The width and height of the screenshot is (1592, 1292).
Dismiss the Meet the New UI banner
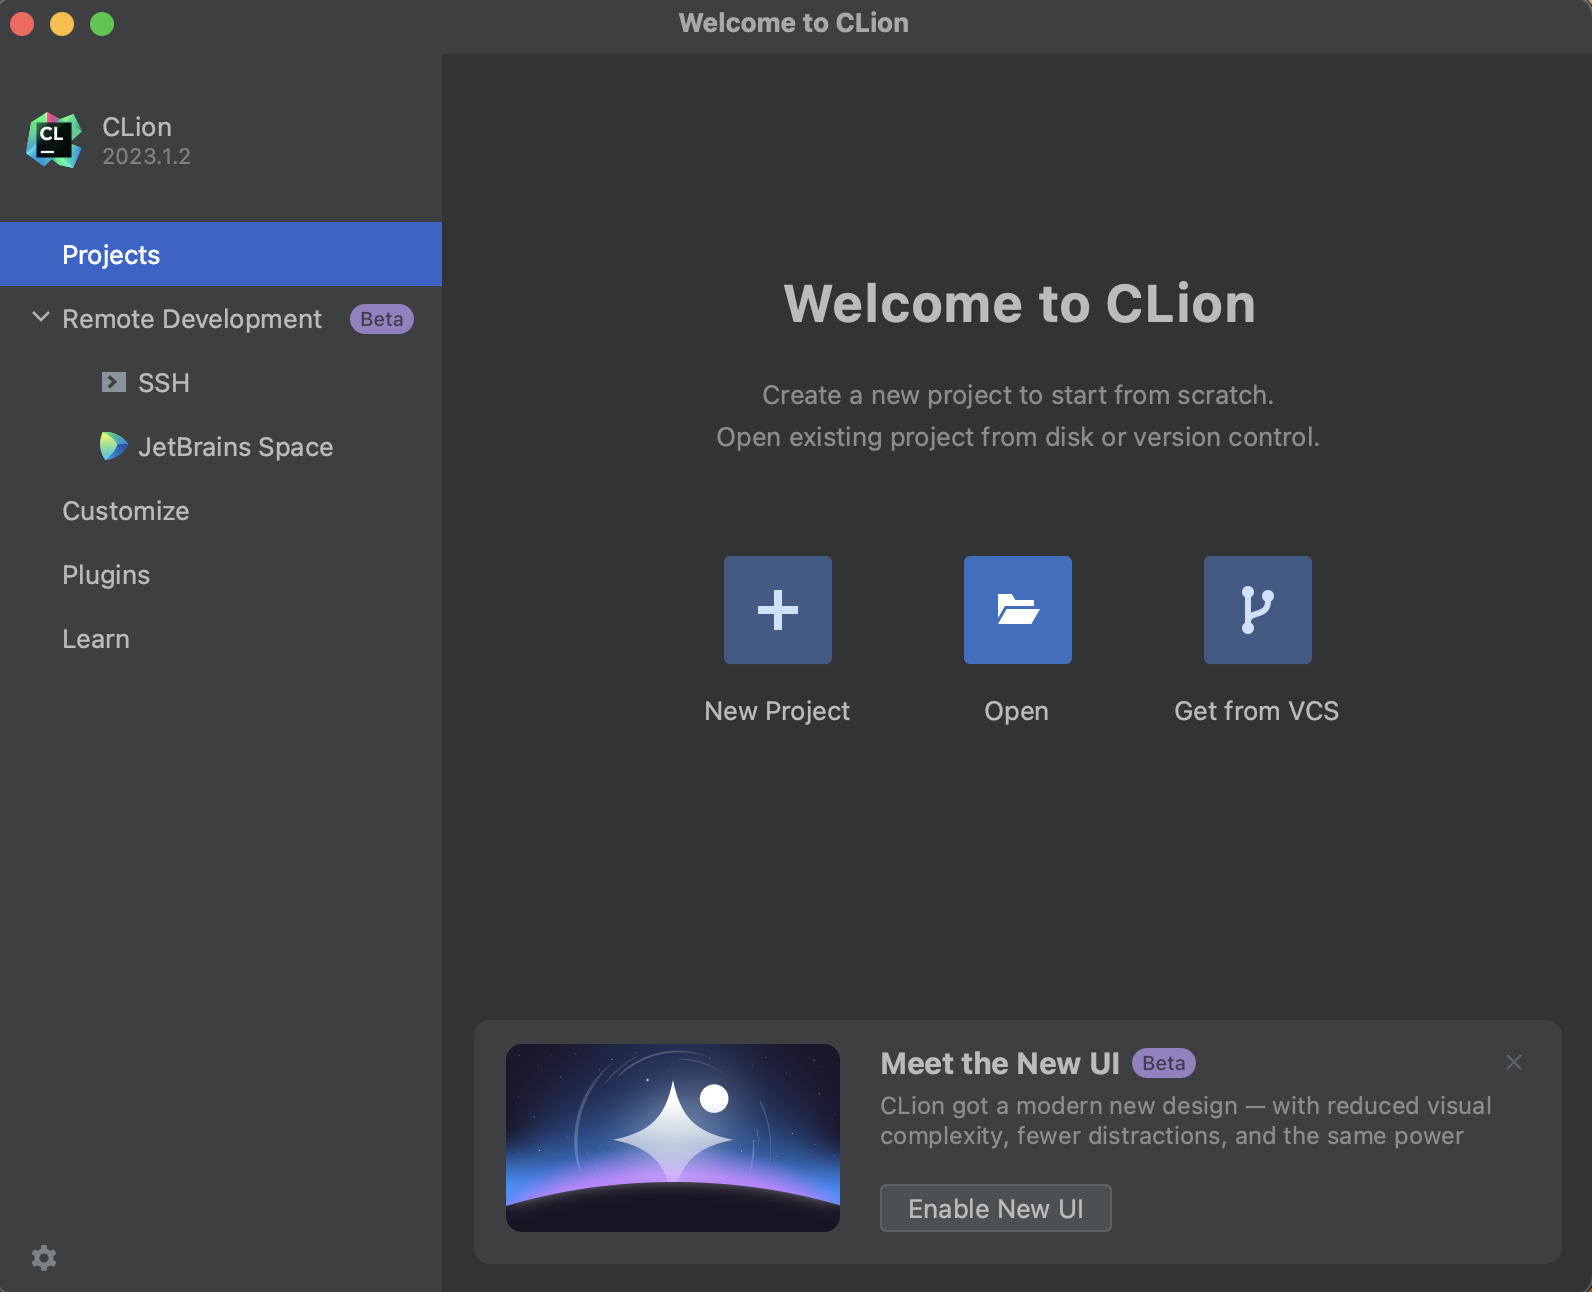click(1514, 1062)
